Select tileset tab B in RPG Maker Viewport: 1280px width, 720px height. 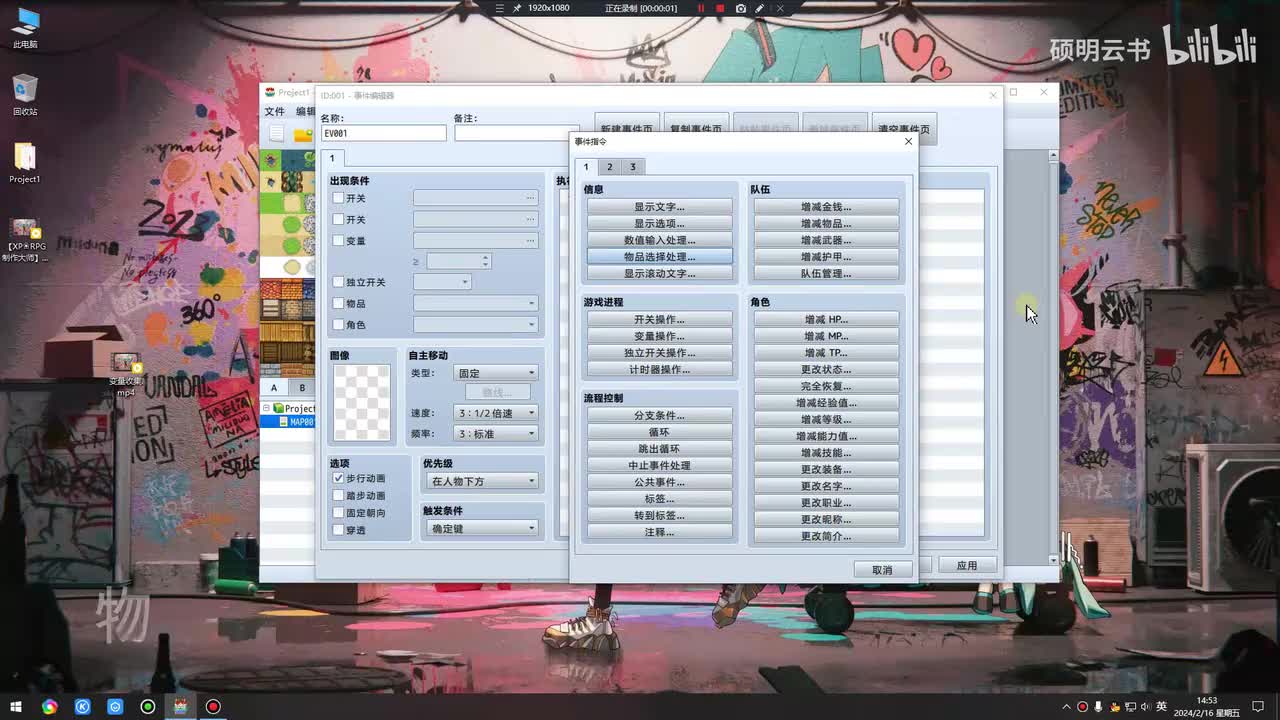point(302,388)
